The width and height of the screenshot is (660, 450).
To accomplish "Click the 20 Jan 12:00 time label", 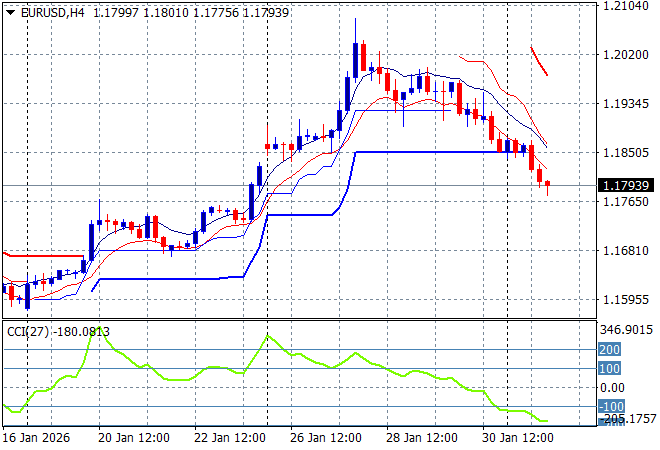I will tap(134, 438).
